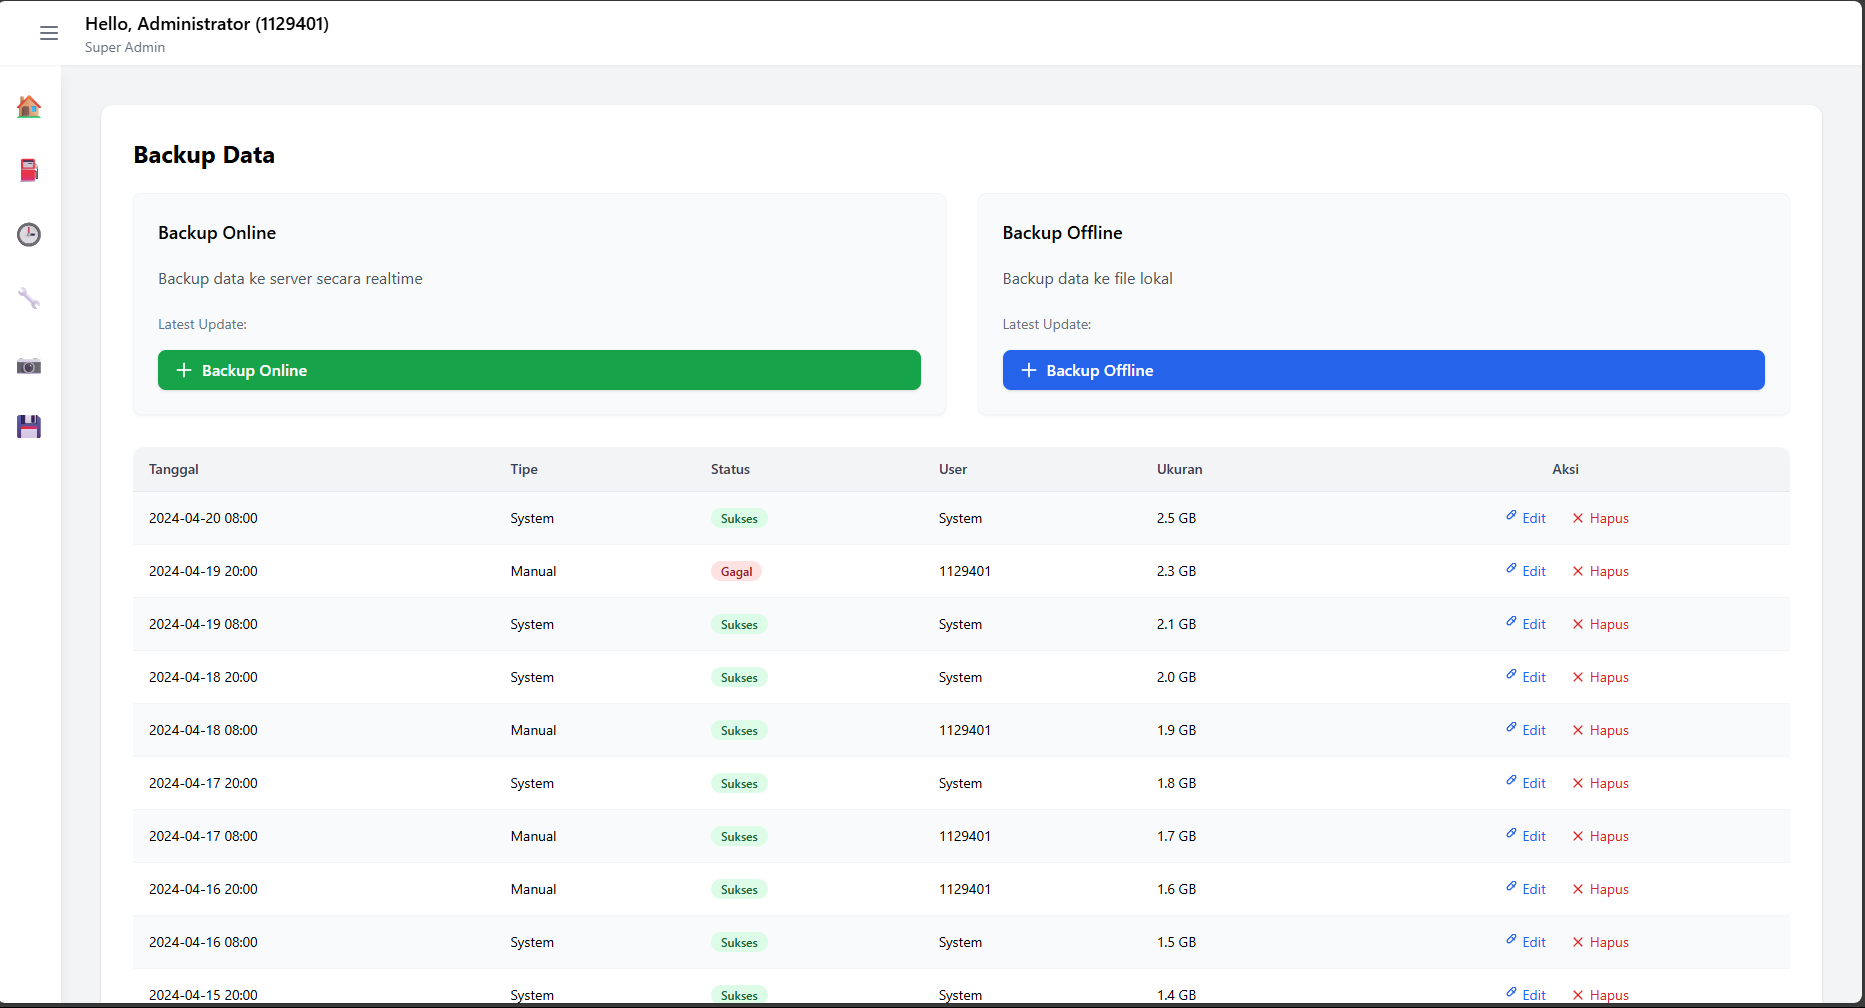Click the clock icon in sidebar
This screenshot has width=1865, height=1008.
click(x=29, y=235)
